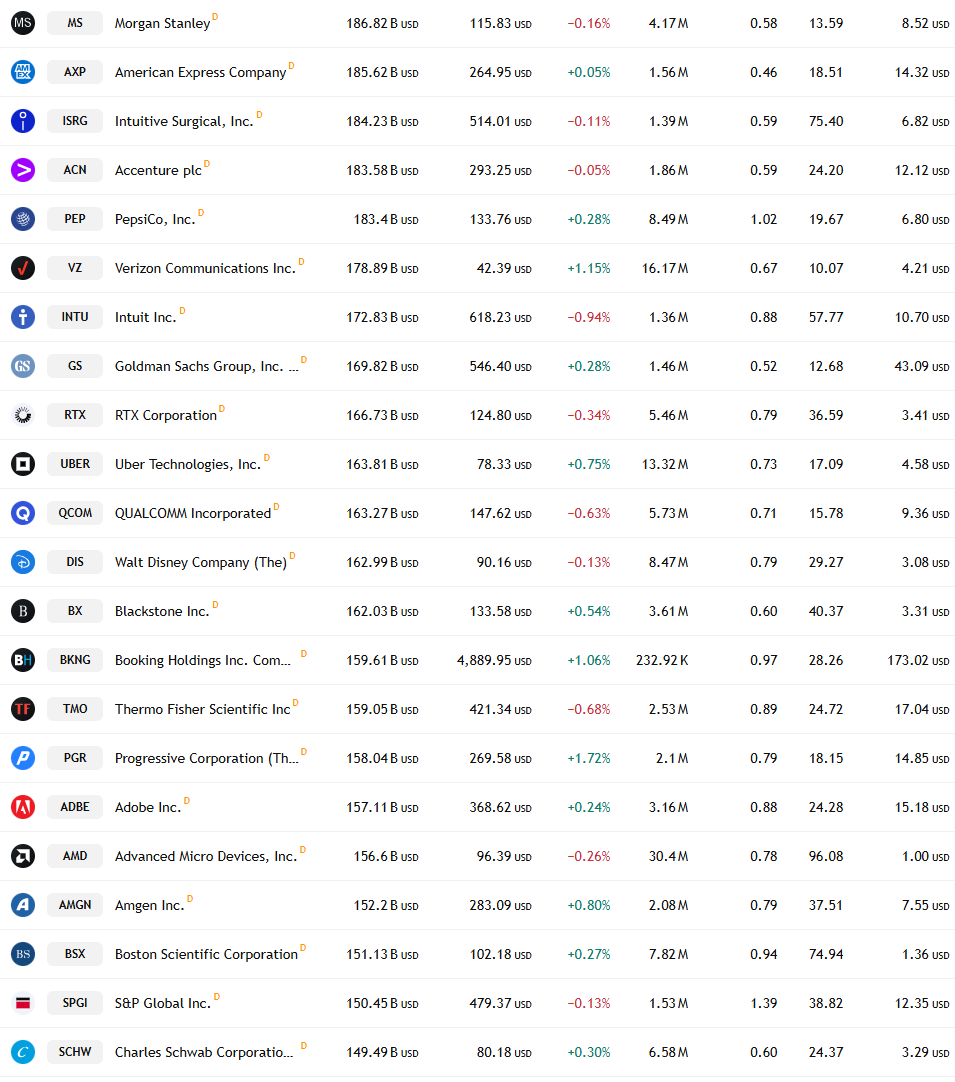Select the PEP ticker badge

point(75,219)
